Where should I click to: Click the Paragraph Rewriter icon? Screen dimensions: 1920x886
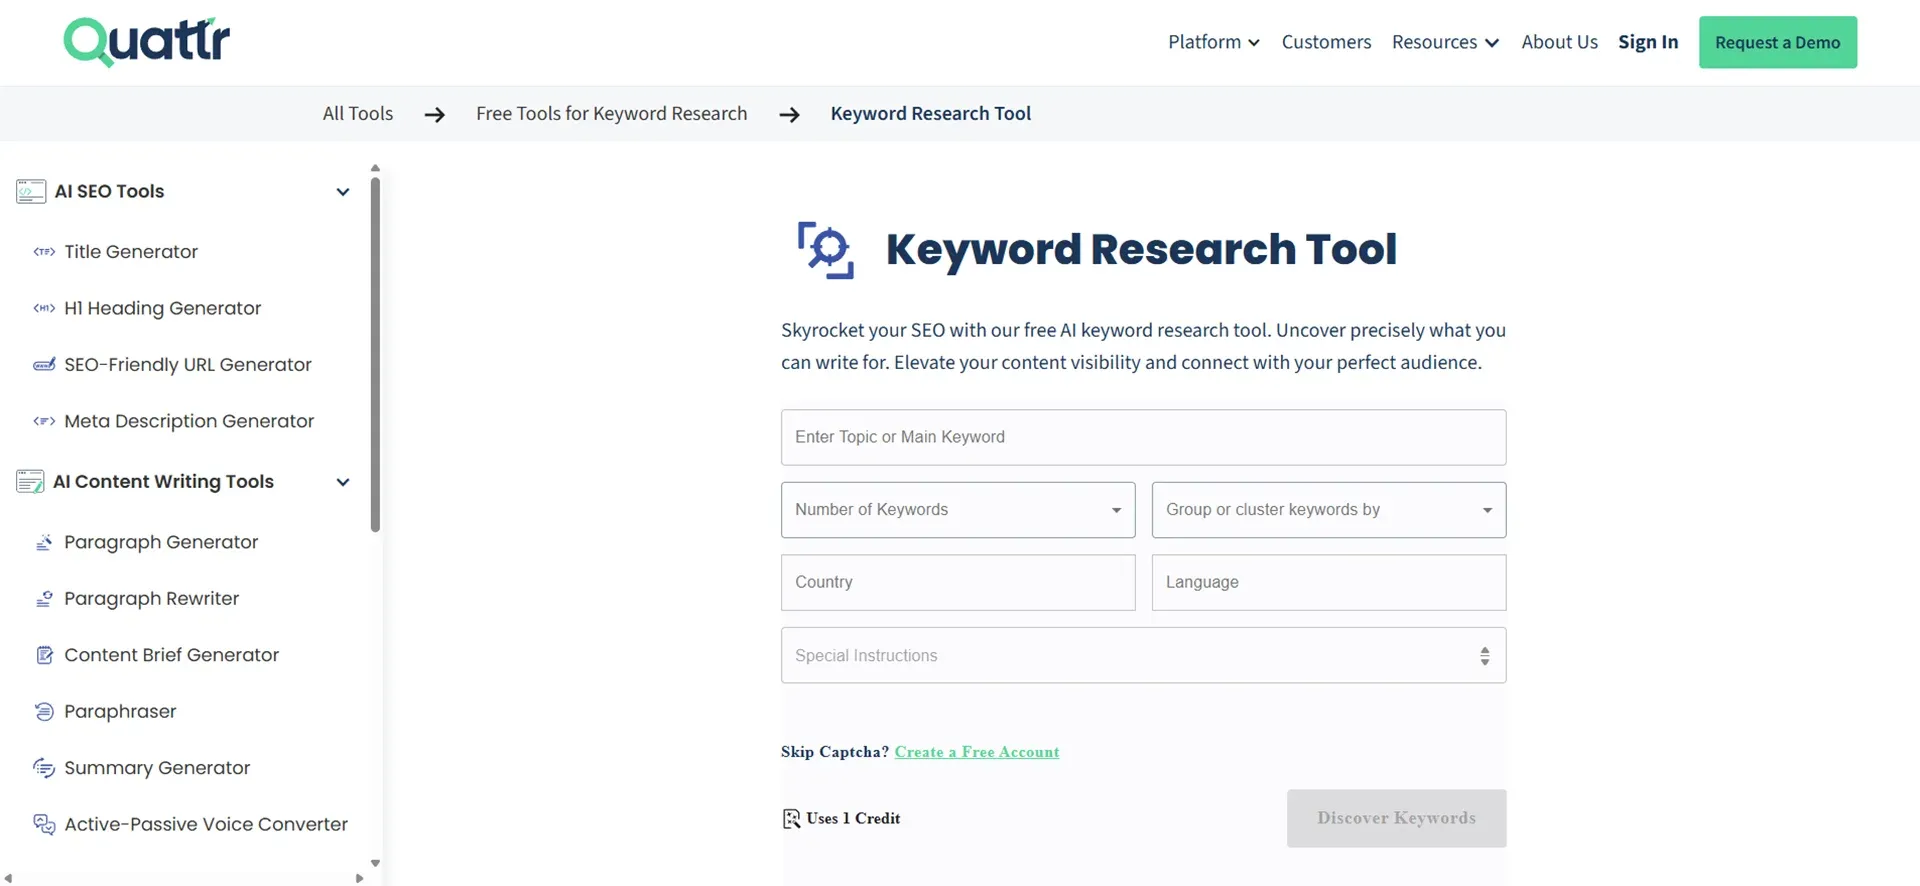(x=44, y=599)
